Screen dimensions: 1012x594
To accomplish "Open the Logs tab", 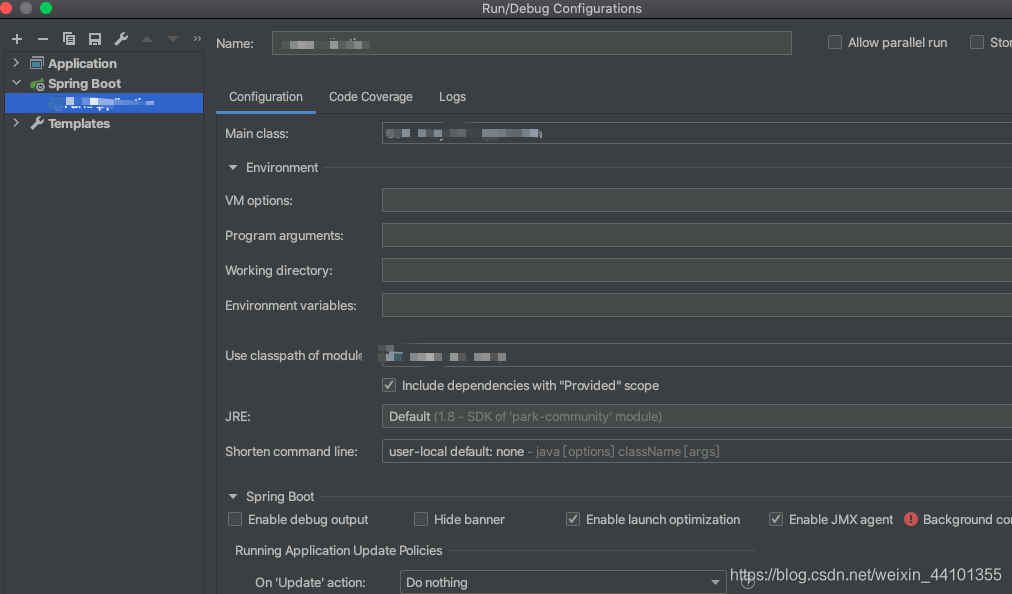I will [x=452, y=97].
